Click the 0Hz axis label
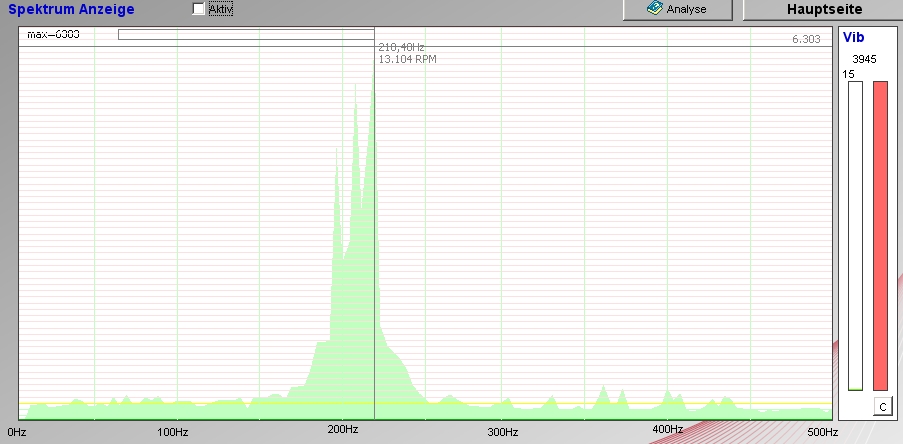Viewport: 903px width, 444px height. click(x=17, y=432)
